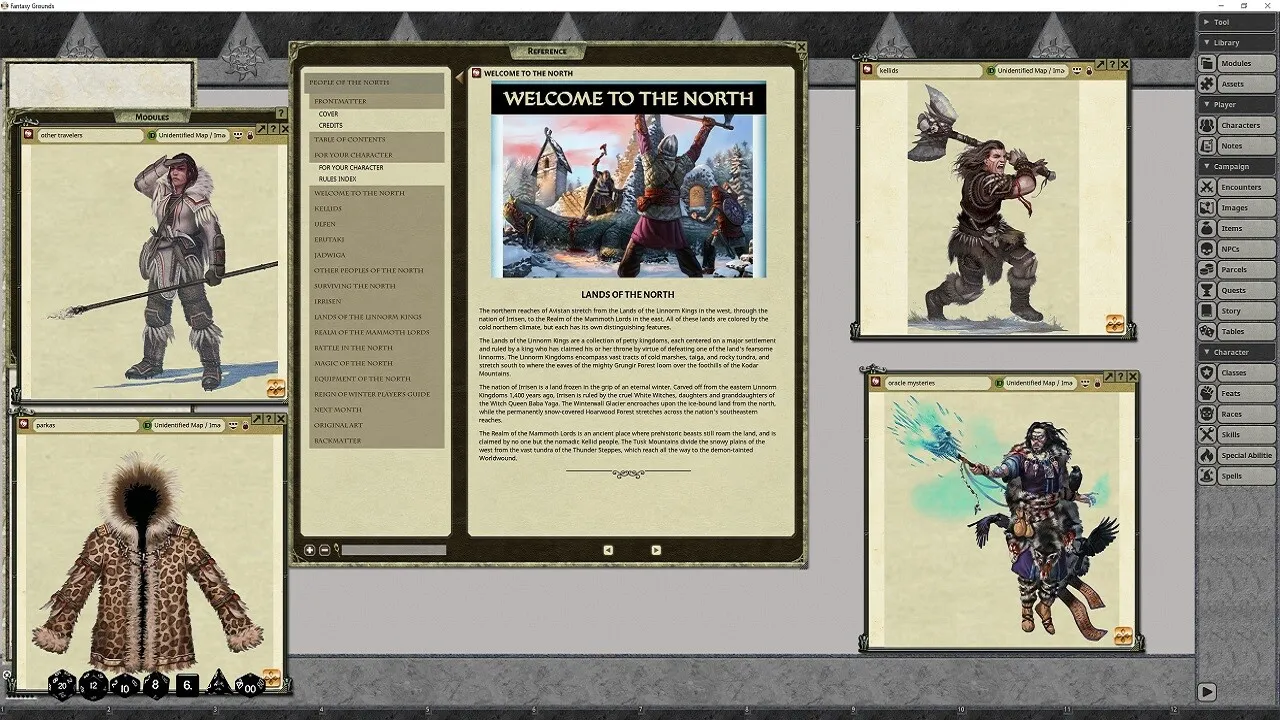Collapse the Character sidebar section
Image resolution: width=1280 pixels, height=720 pixels.
(1237, 352)
